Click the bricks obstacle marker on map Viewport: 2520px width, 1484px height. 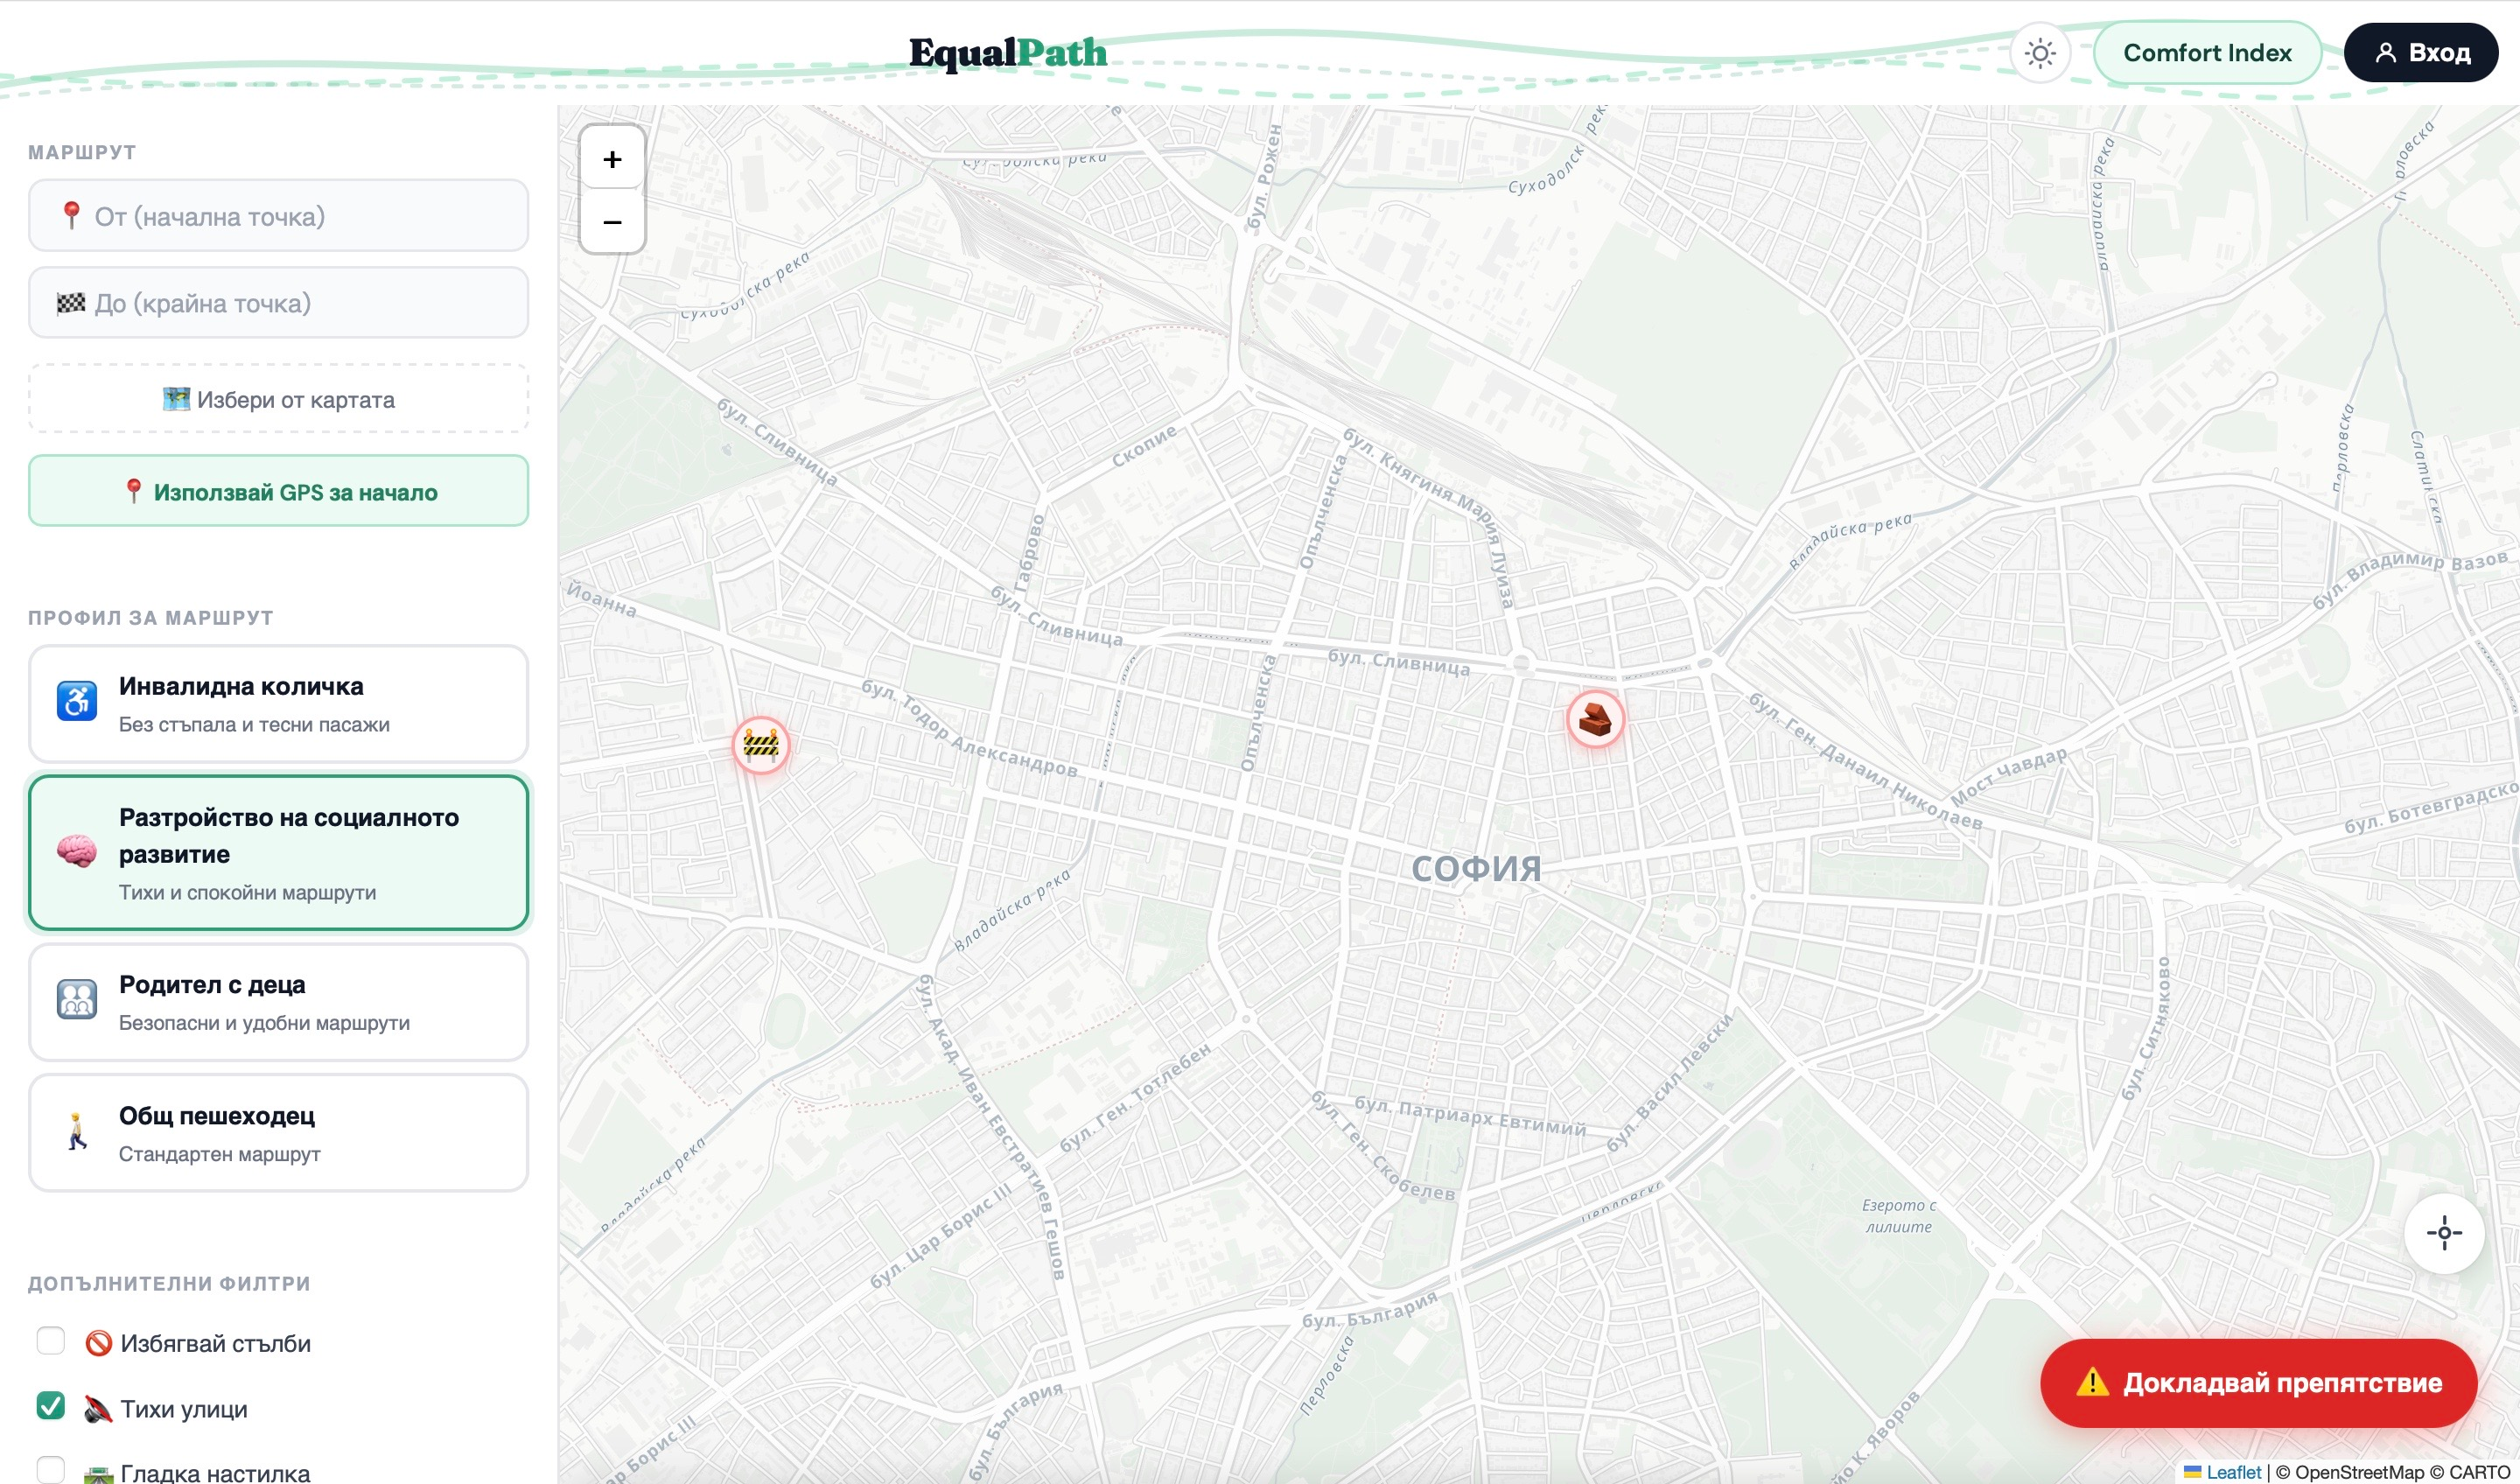tap(1595, 718)
